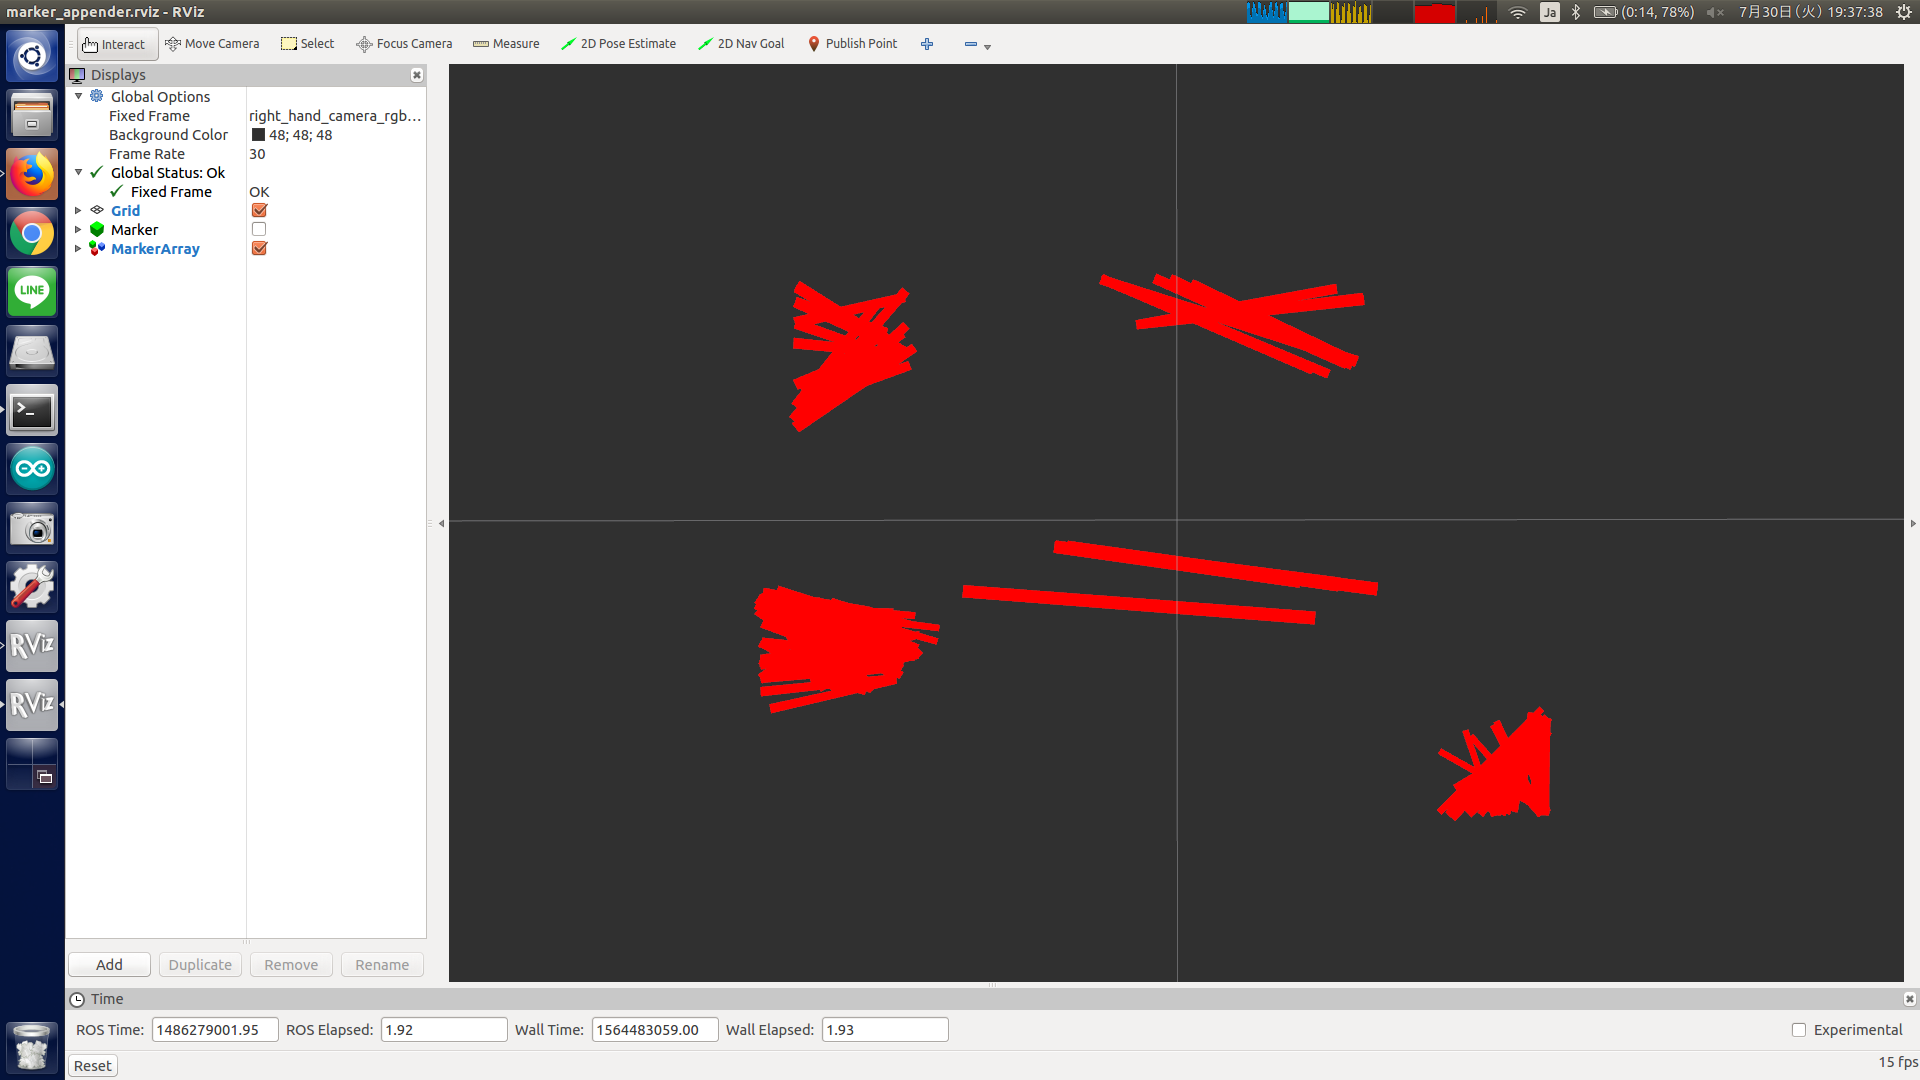The image size is (1920, 1080).
Task: Click the ROS Time field
Action: tap(215, 1030)
